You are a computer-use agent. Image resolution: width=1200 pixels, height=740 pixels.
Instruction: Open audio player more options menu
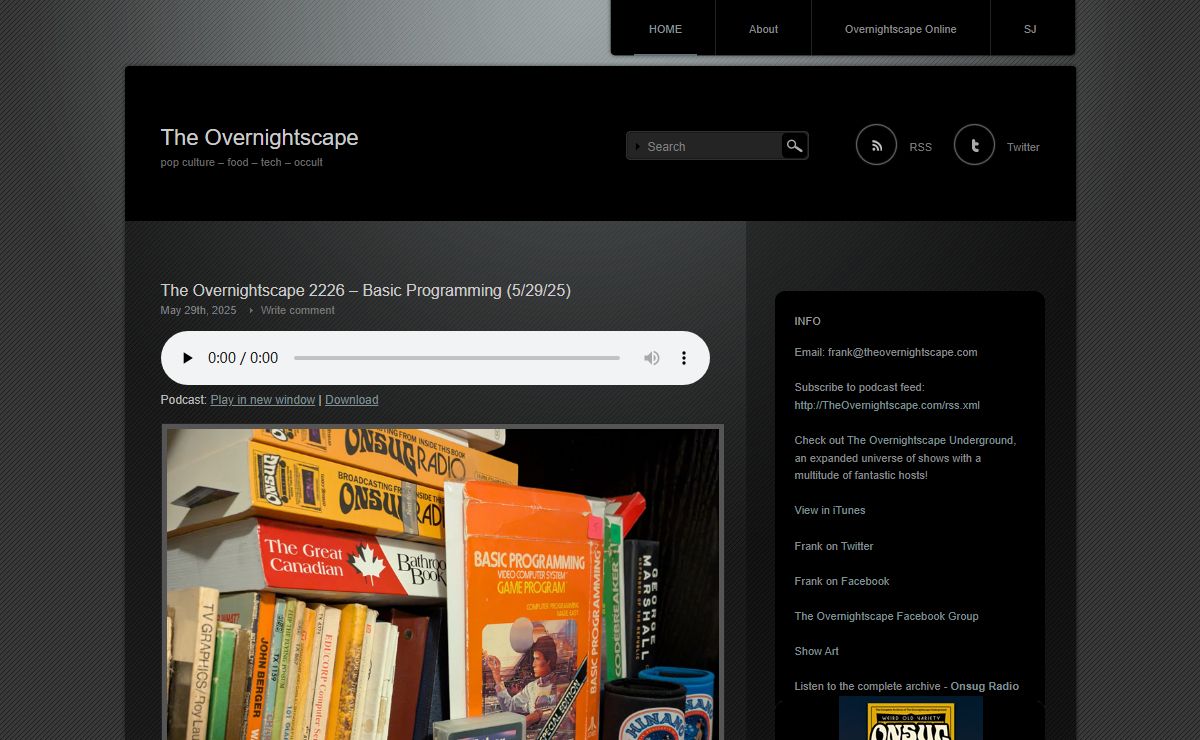pyautogui.click(x=684, y=358)
